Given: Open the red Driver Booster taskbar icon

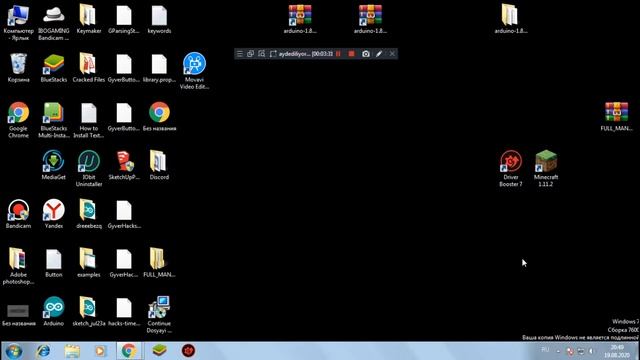Looking at the screenshot, I should click(x=188, y=351).
